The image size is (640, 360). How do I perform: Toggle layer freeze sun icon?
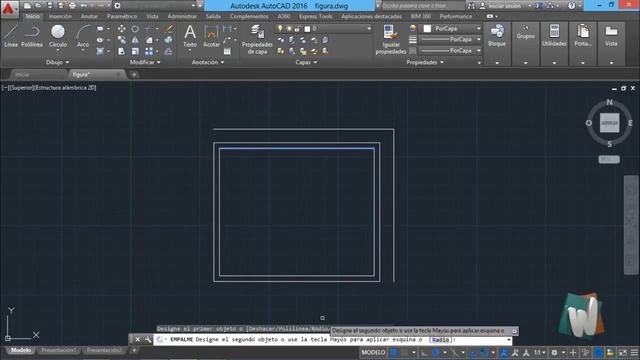point(289,29)
